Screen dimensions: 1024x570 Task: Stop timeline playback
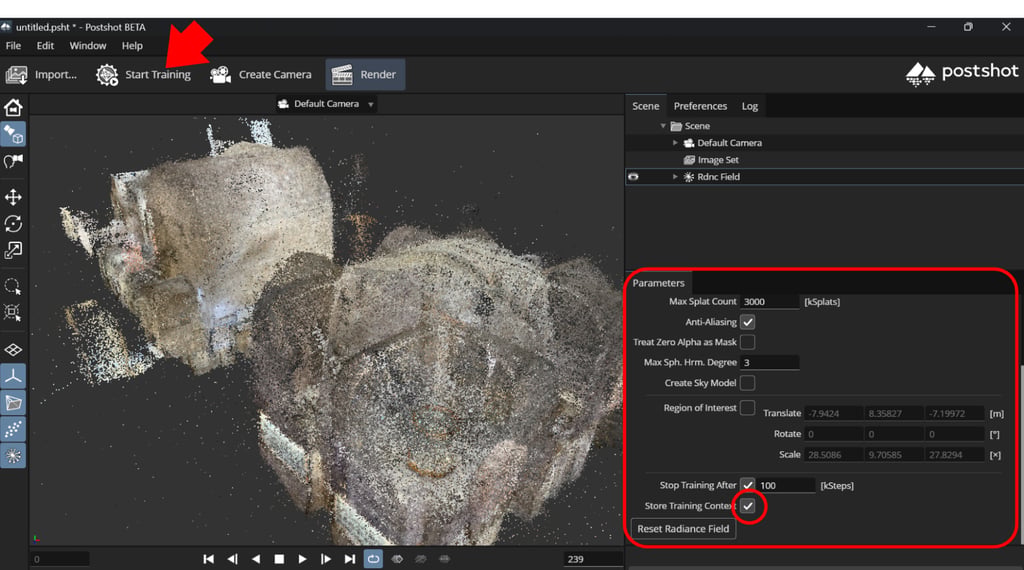(x=279, y=559)
